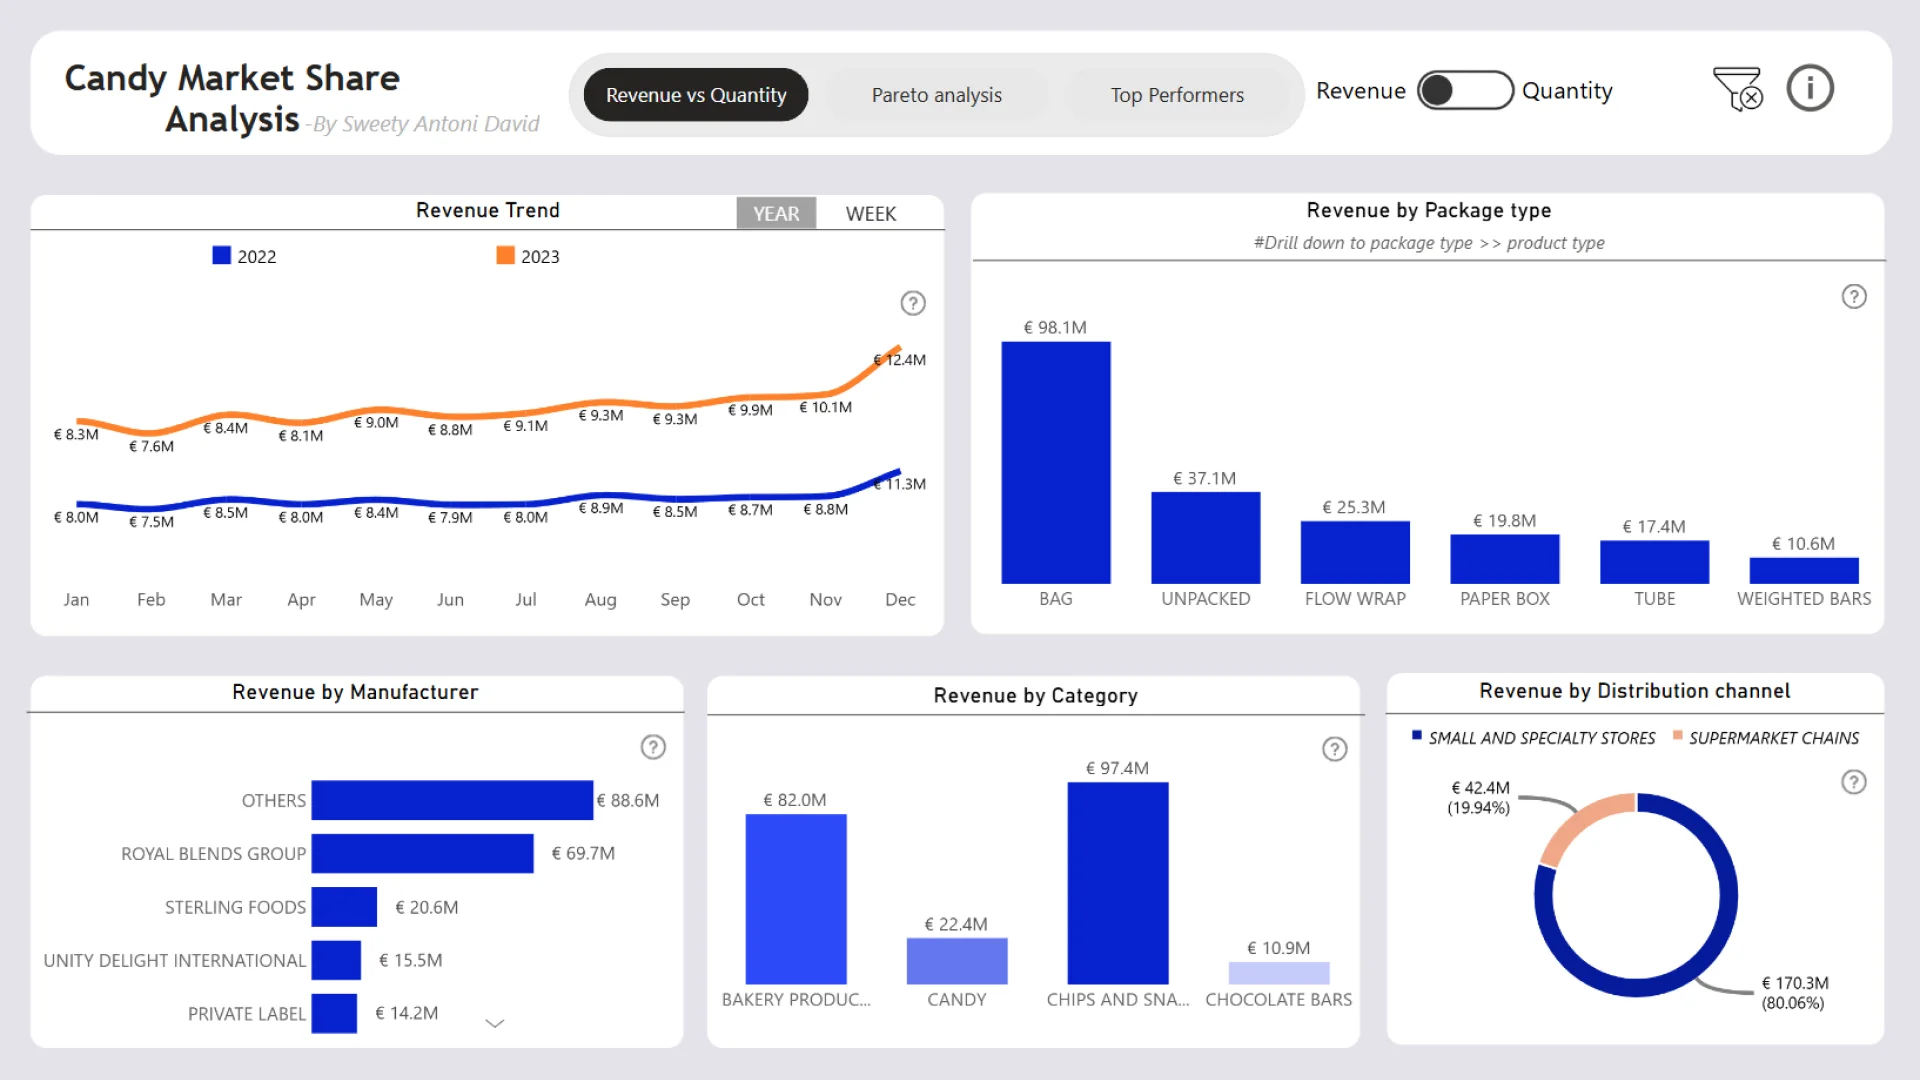Screen dimensions: 1920x1080
Task: Click the Jan axis label
Action: (x=76, y=599)
